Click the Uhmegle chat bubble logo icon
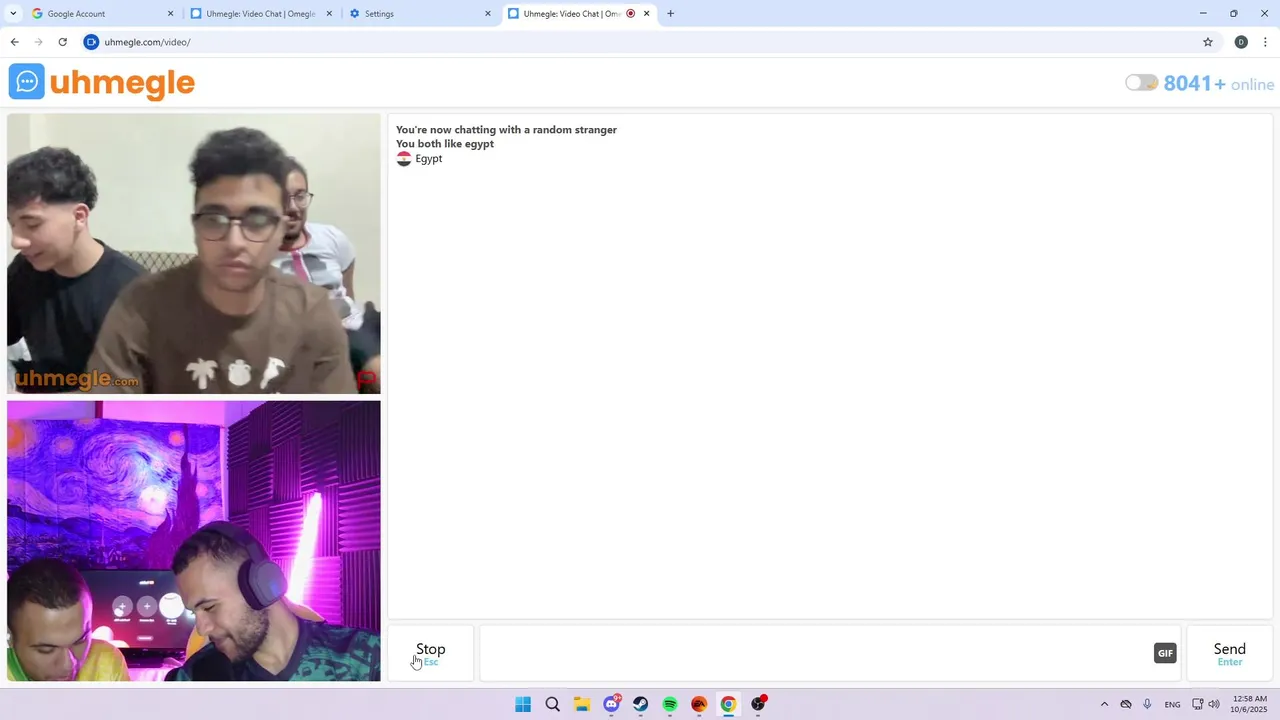 (27, 82)
